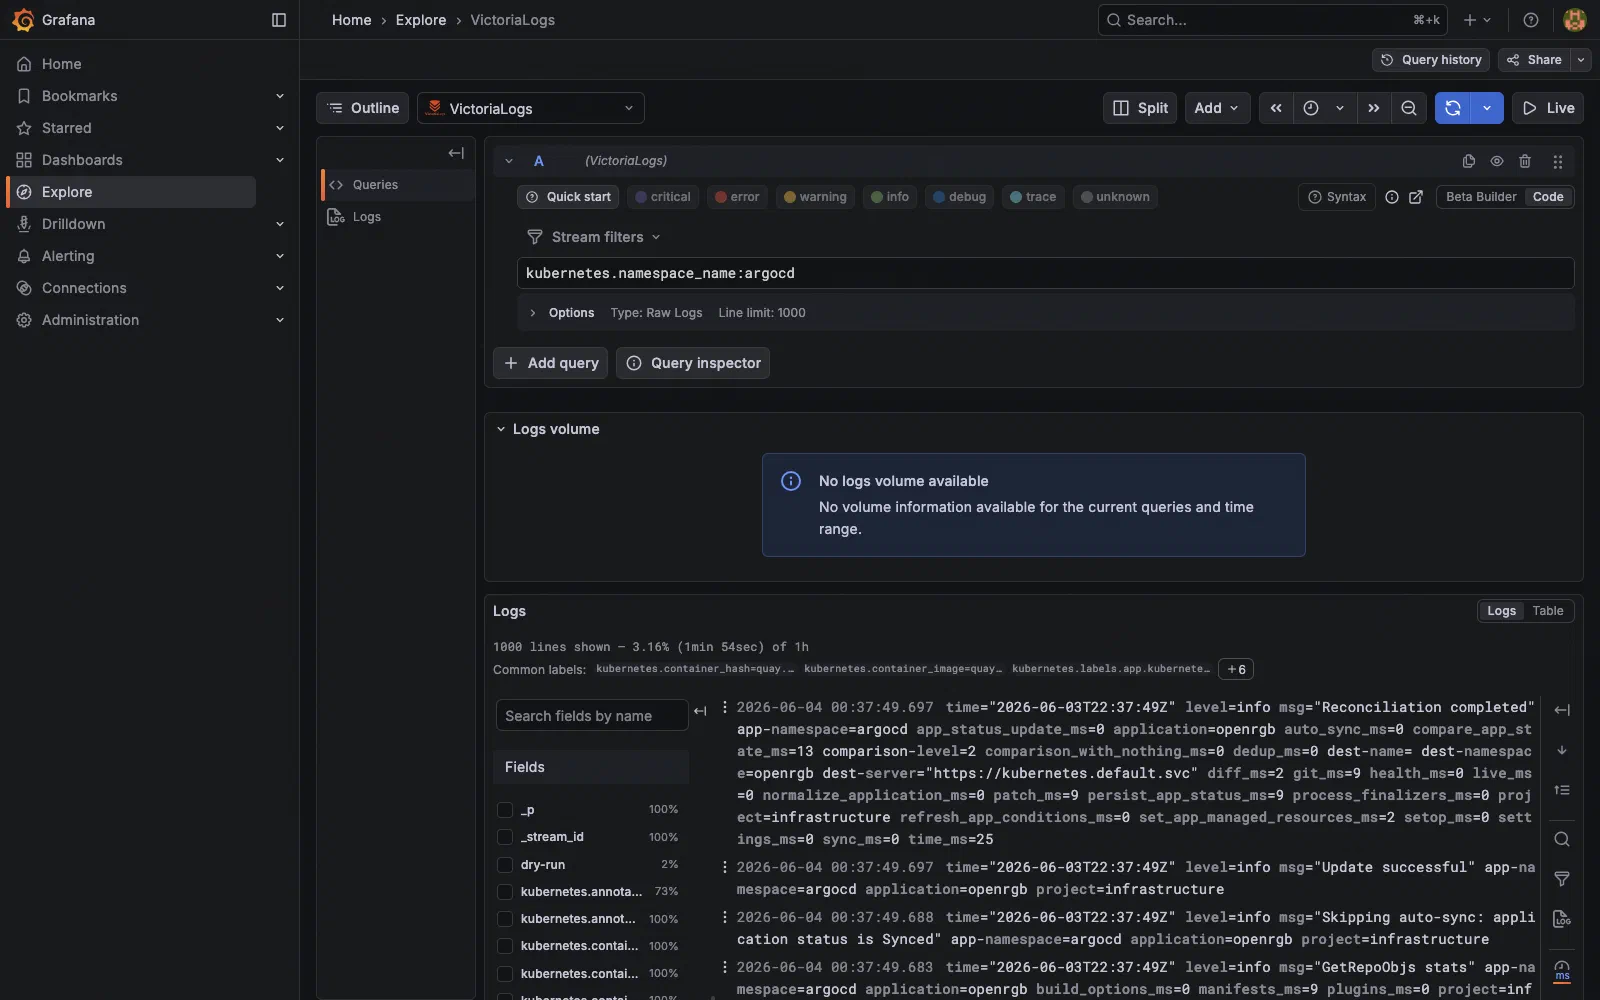Shift time range forwards
The image size is (1600, 1000).
(x=1374, y=108)
